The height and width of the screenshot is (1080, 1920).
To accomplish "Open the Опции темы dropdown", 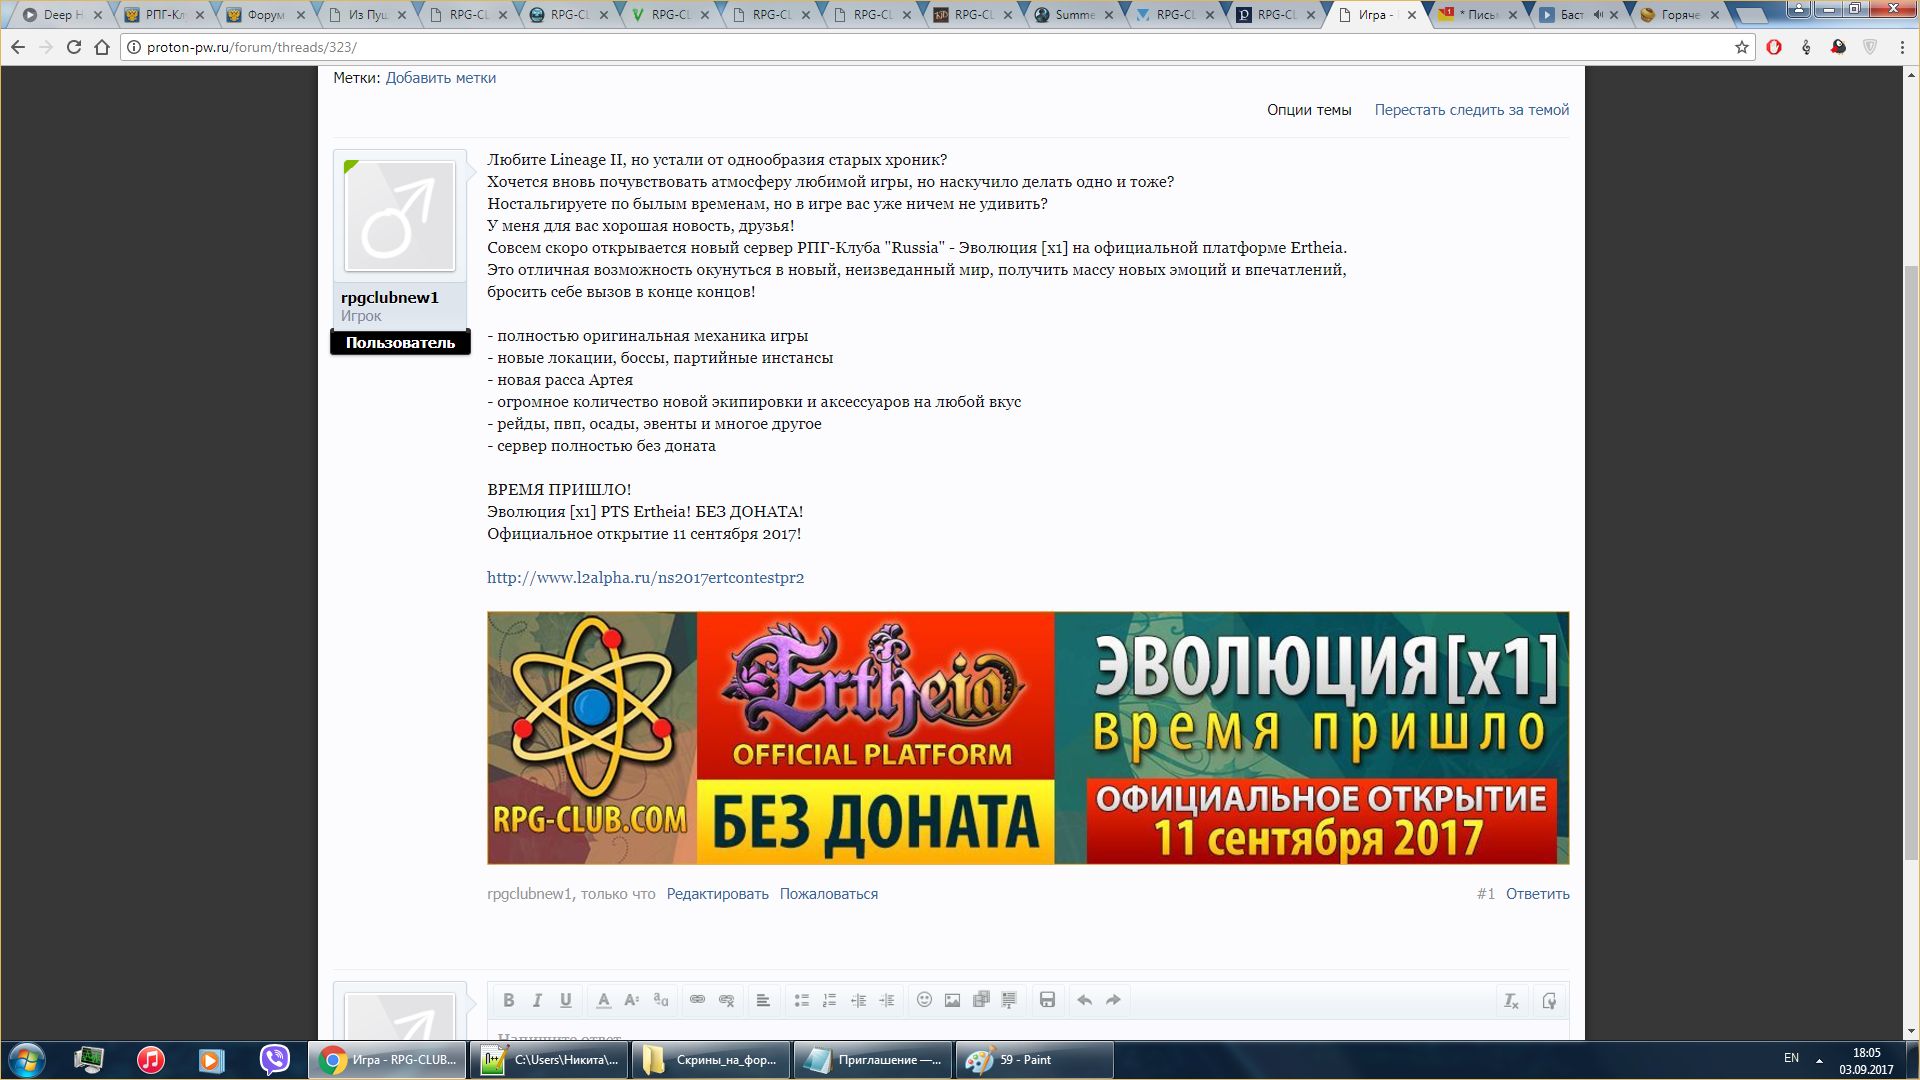I will (1309, 110).
